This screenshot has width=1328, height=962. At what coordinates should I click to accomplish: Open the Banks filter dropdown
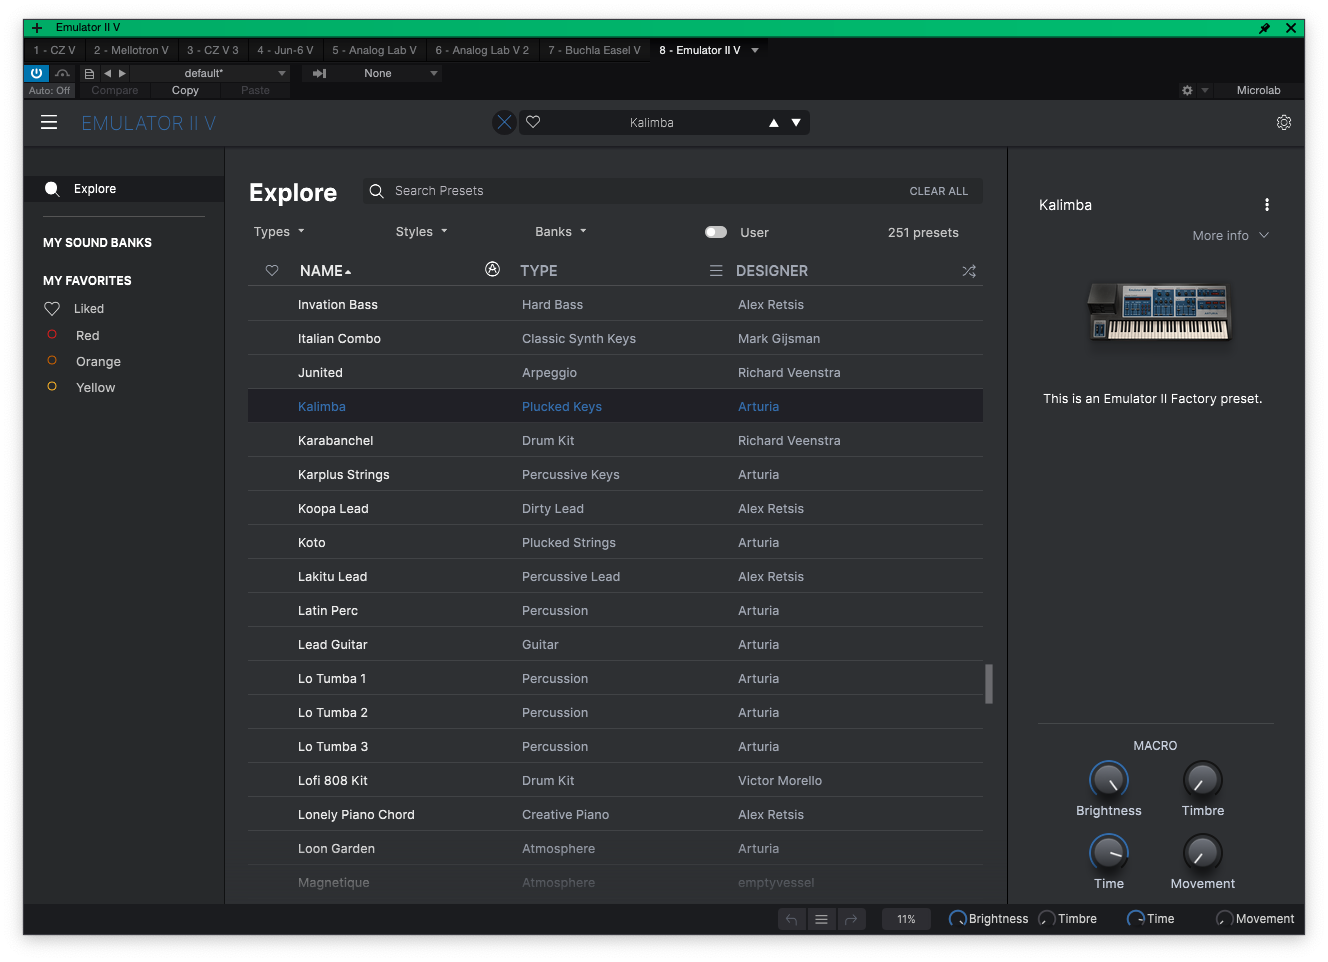coord(561,232)
